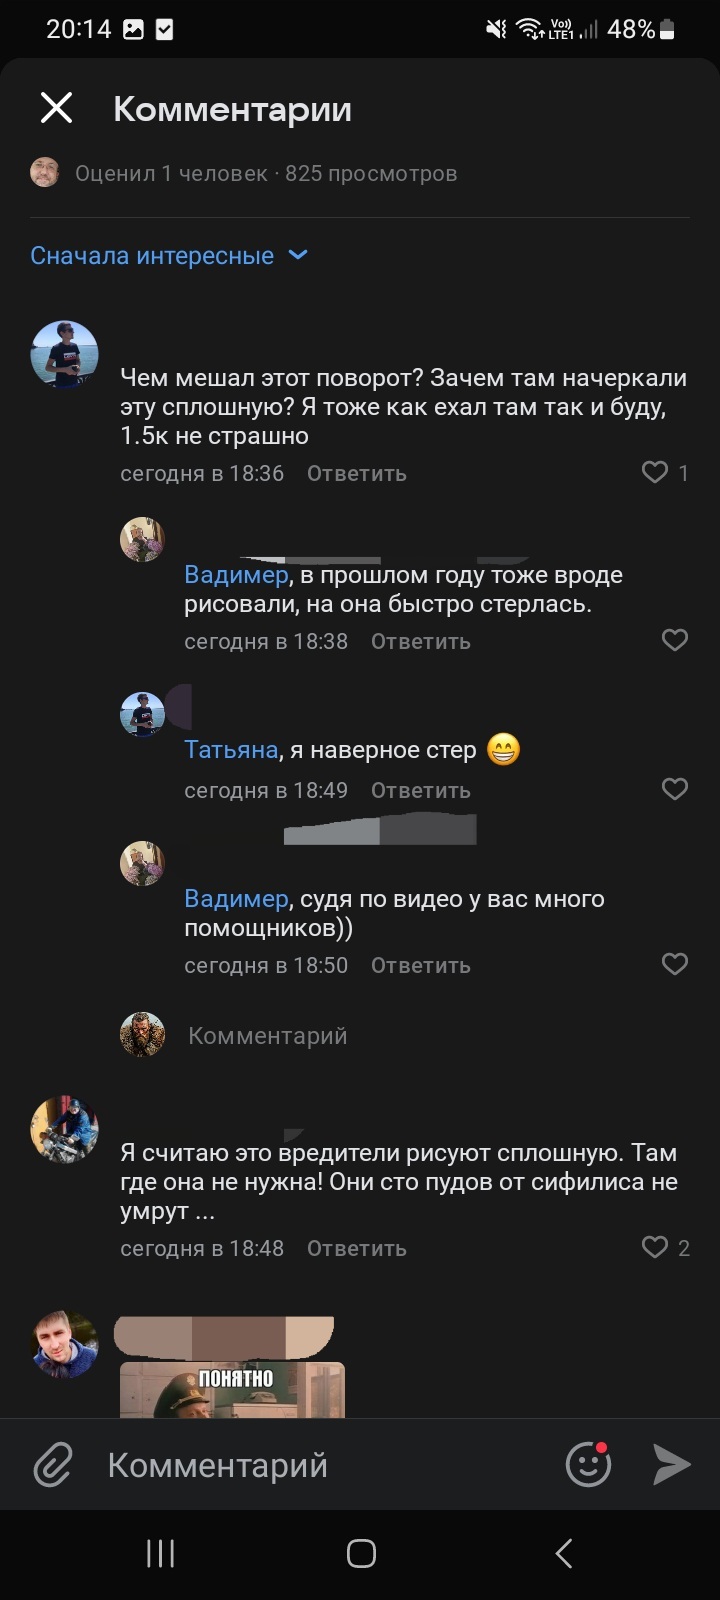Open the emoji sticker picker
This screenshot has width=720, height=1600.
[588, 1465]
